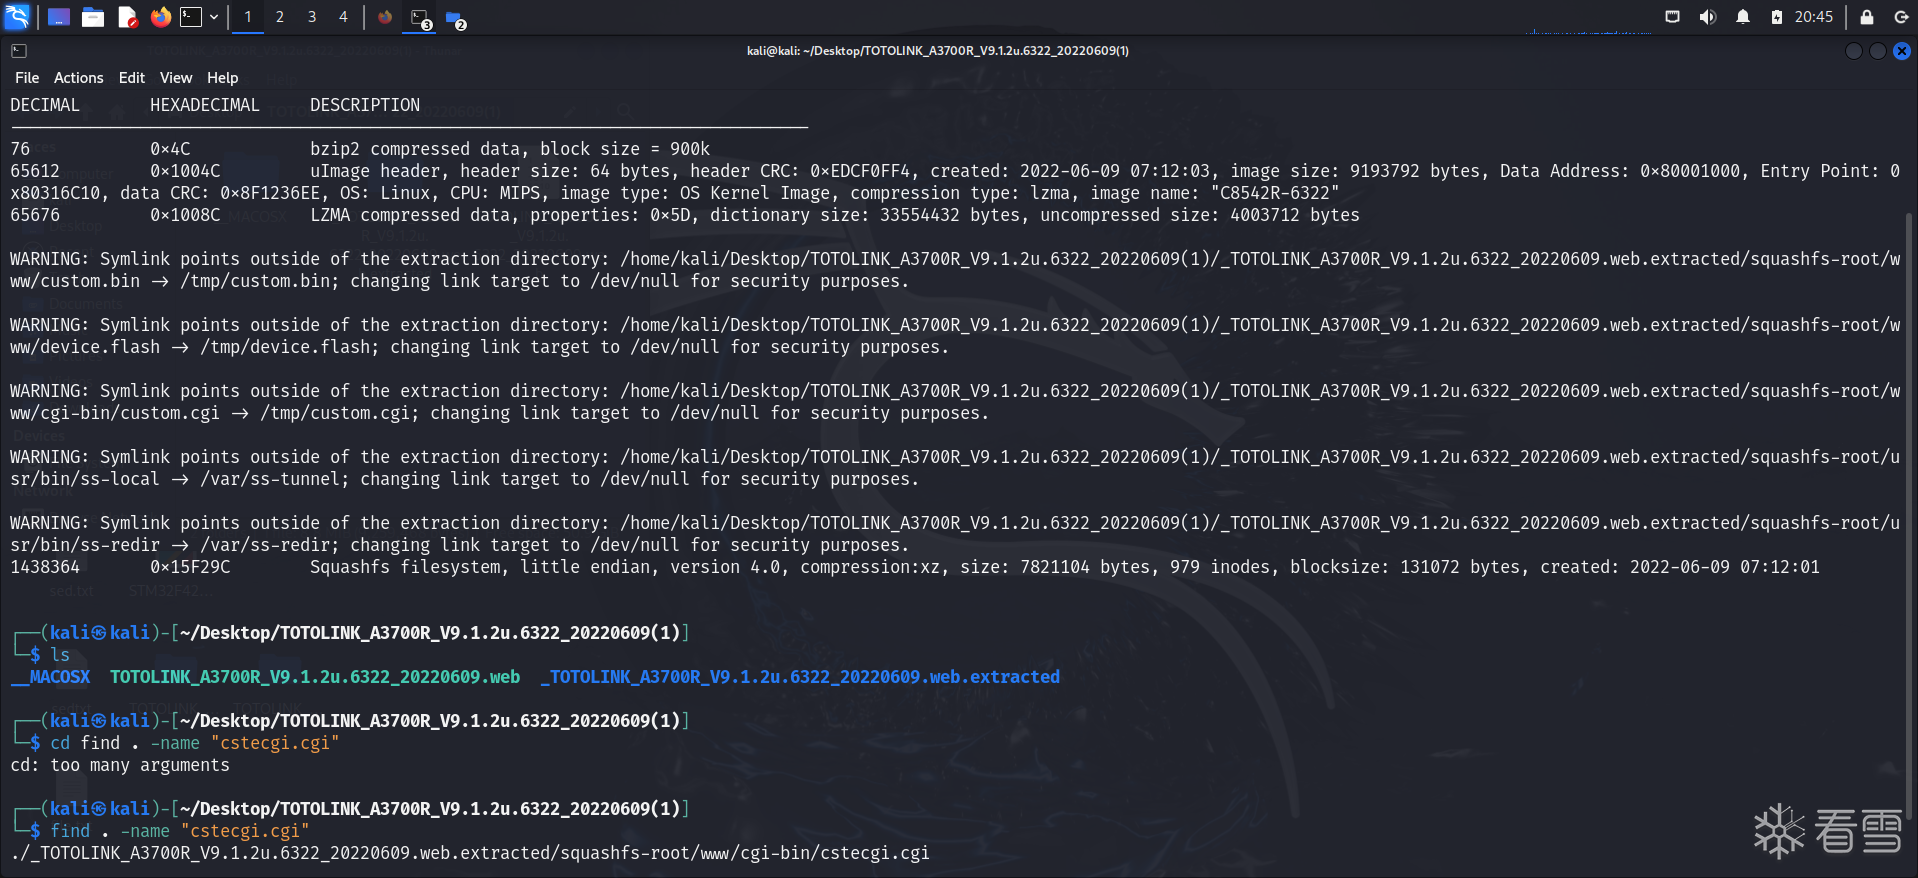The width and height of the screenshot is (1918, 878).
Task: Click the cstecgi.cgi path result line
Action: (x=470, y=853)
